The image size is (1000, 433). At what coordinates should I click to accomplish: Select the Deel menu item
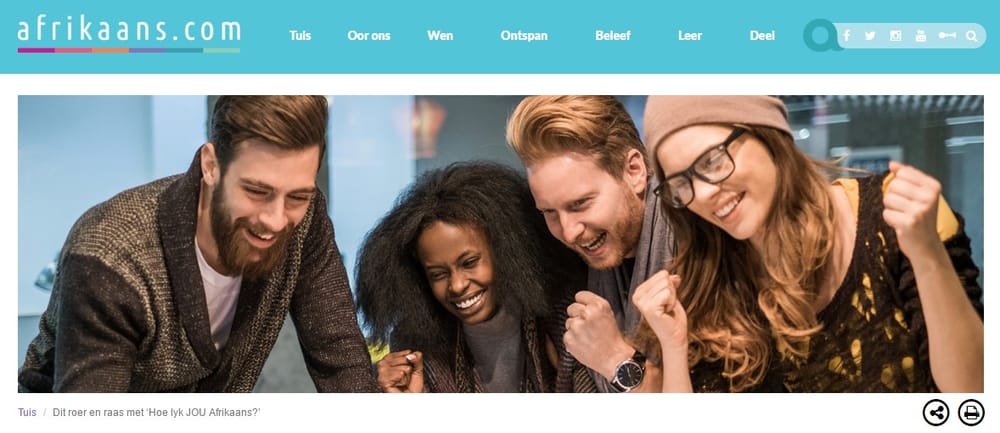pos(762,36)
